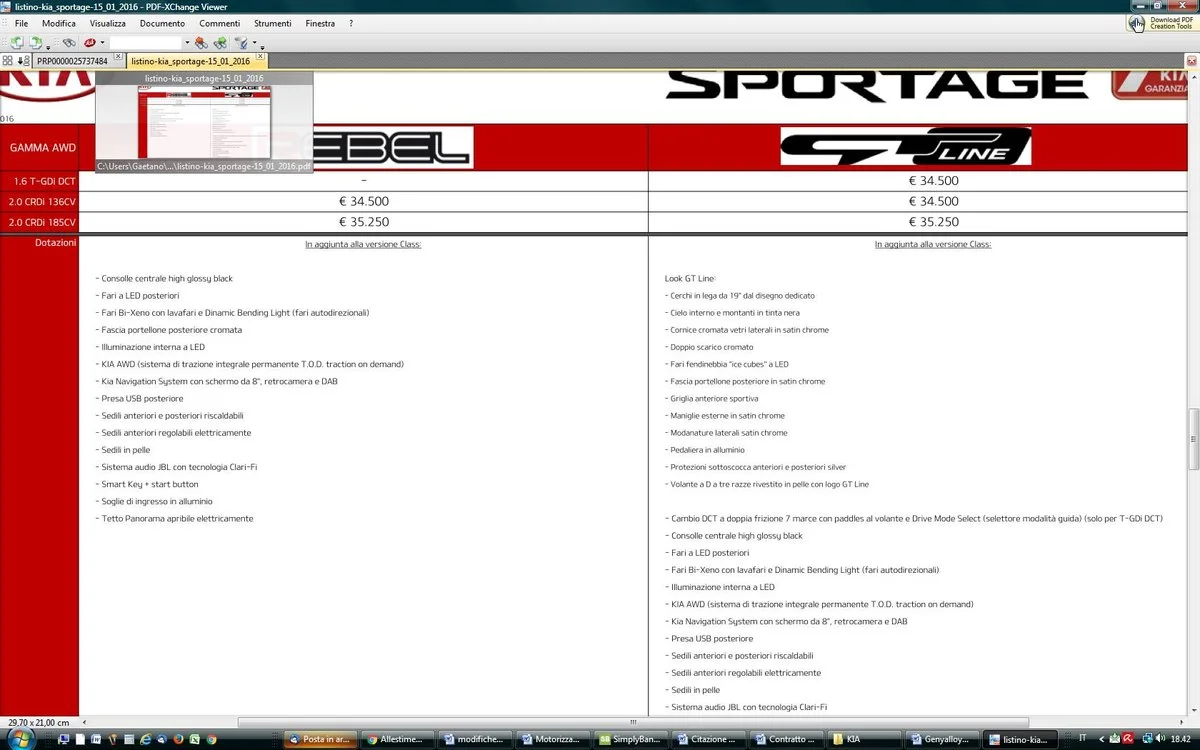Expand the search options dropdown arrow

point(254,42)
